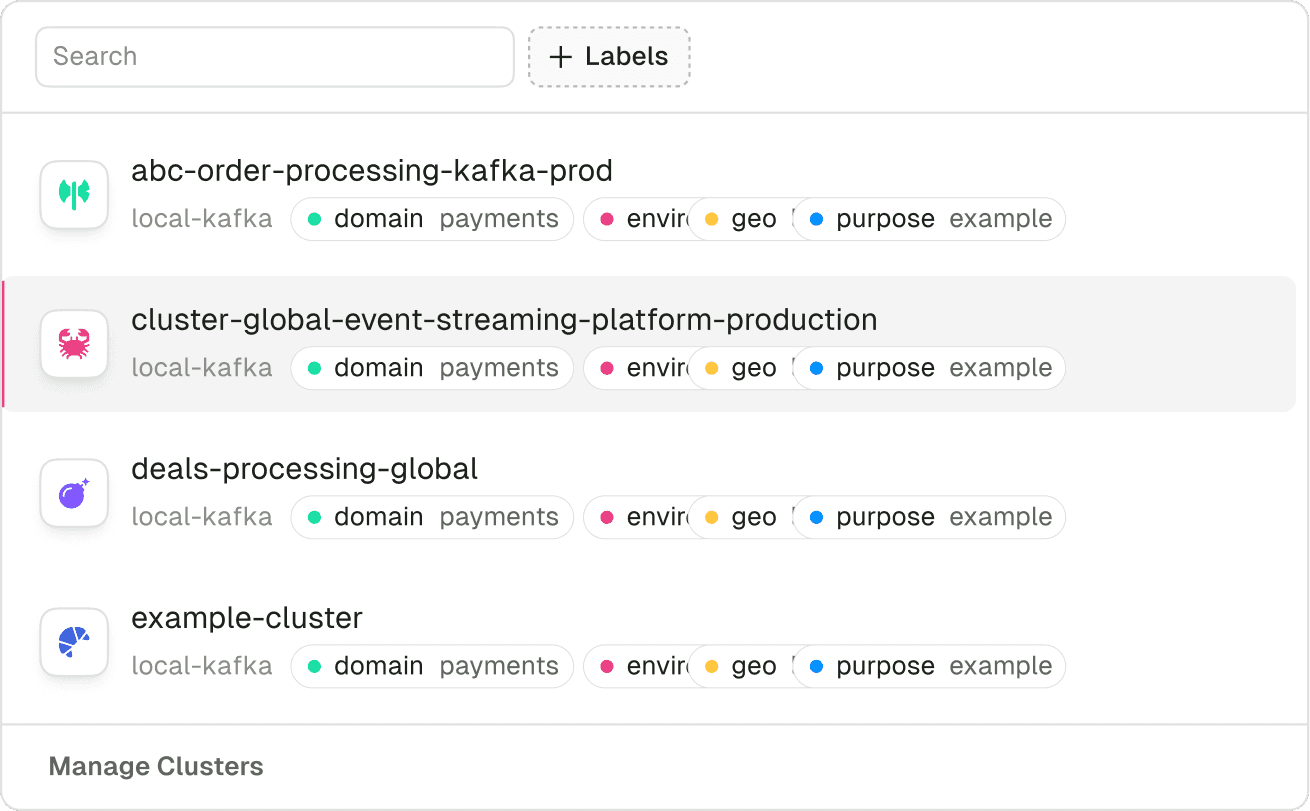The image size is (1310, 811).
Task: Click the purple bomb icon for deals-processing-global
Action: (x=74, y=492)
